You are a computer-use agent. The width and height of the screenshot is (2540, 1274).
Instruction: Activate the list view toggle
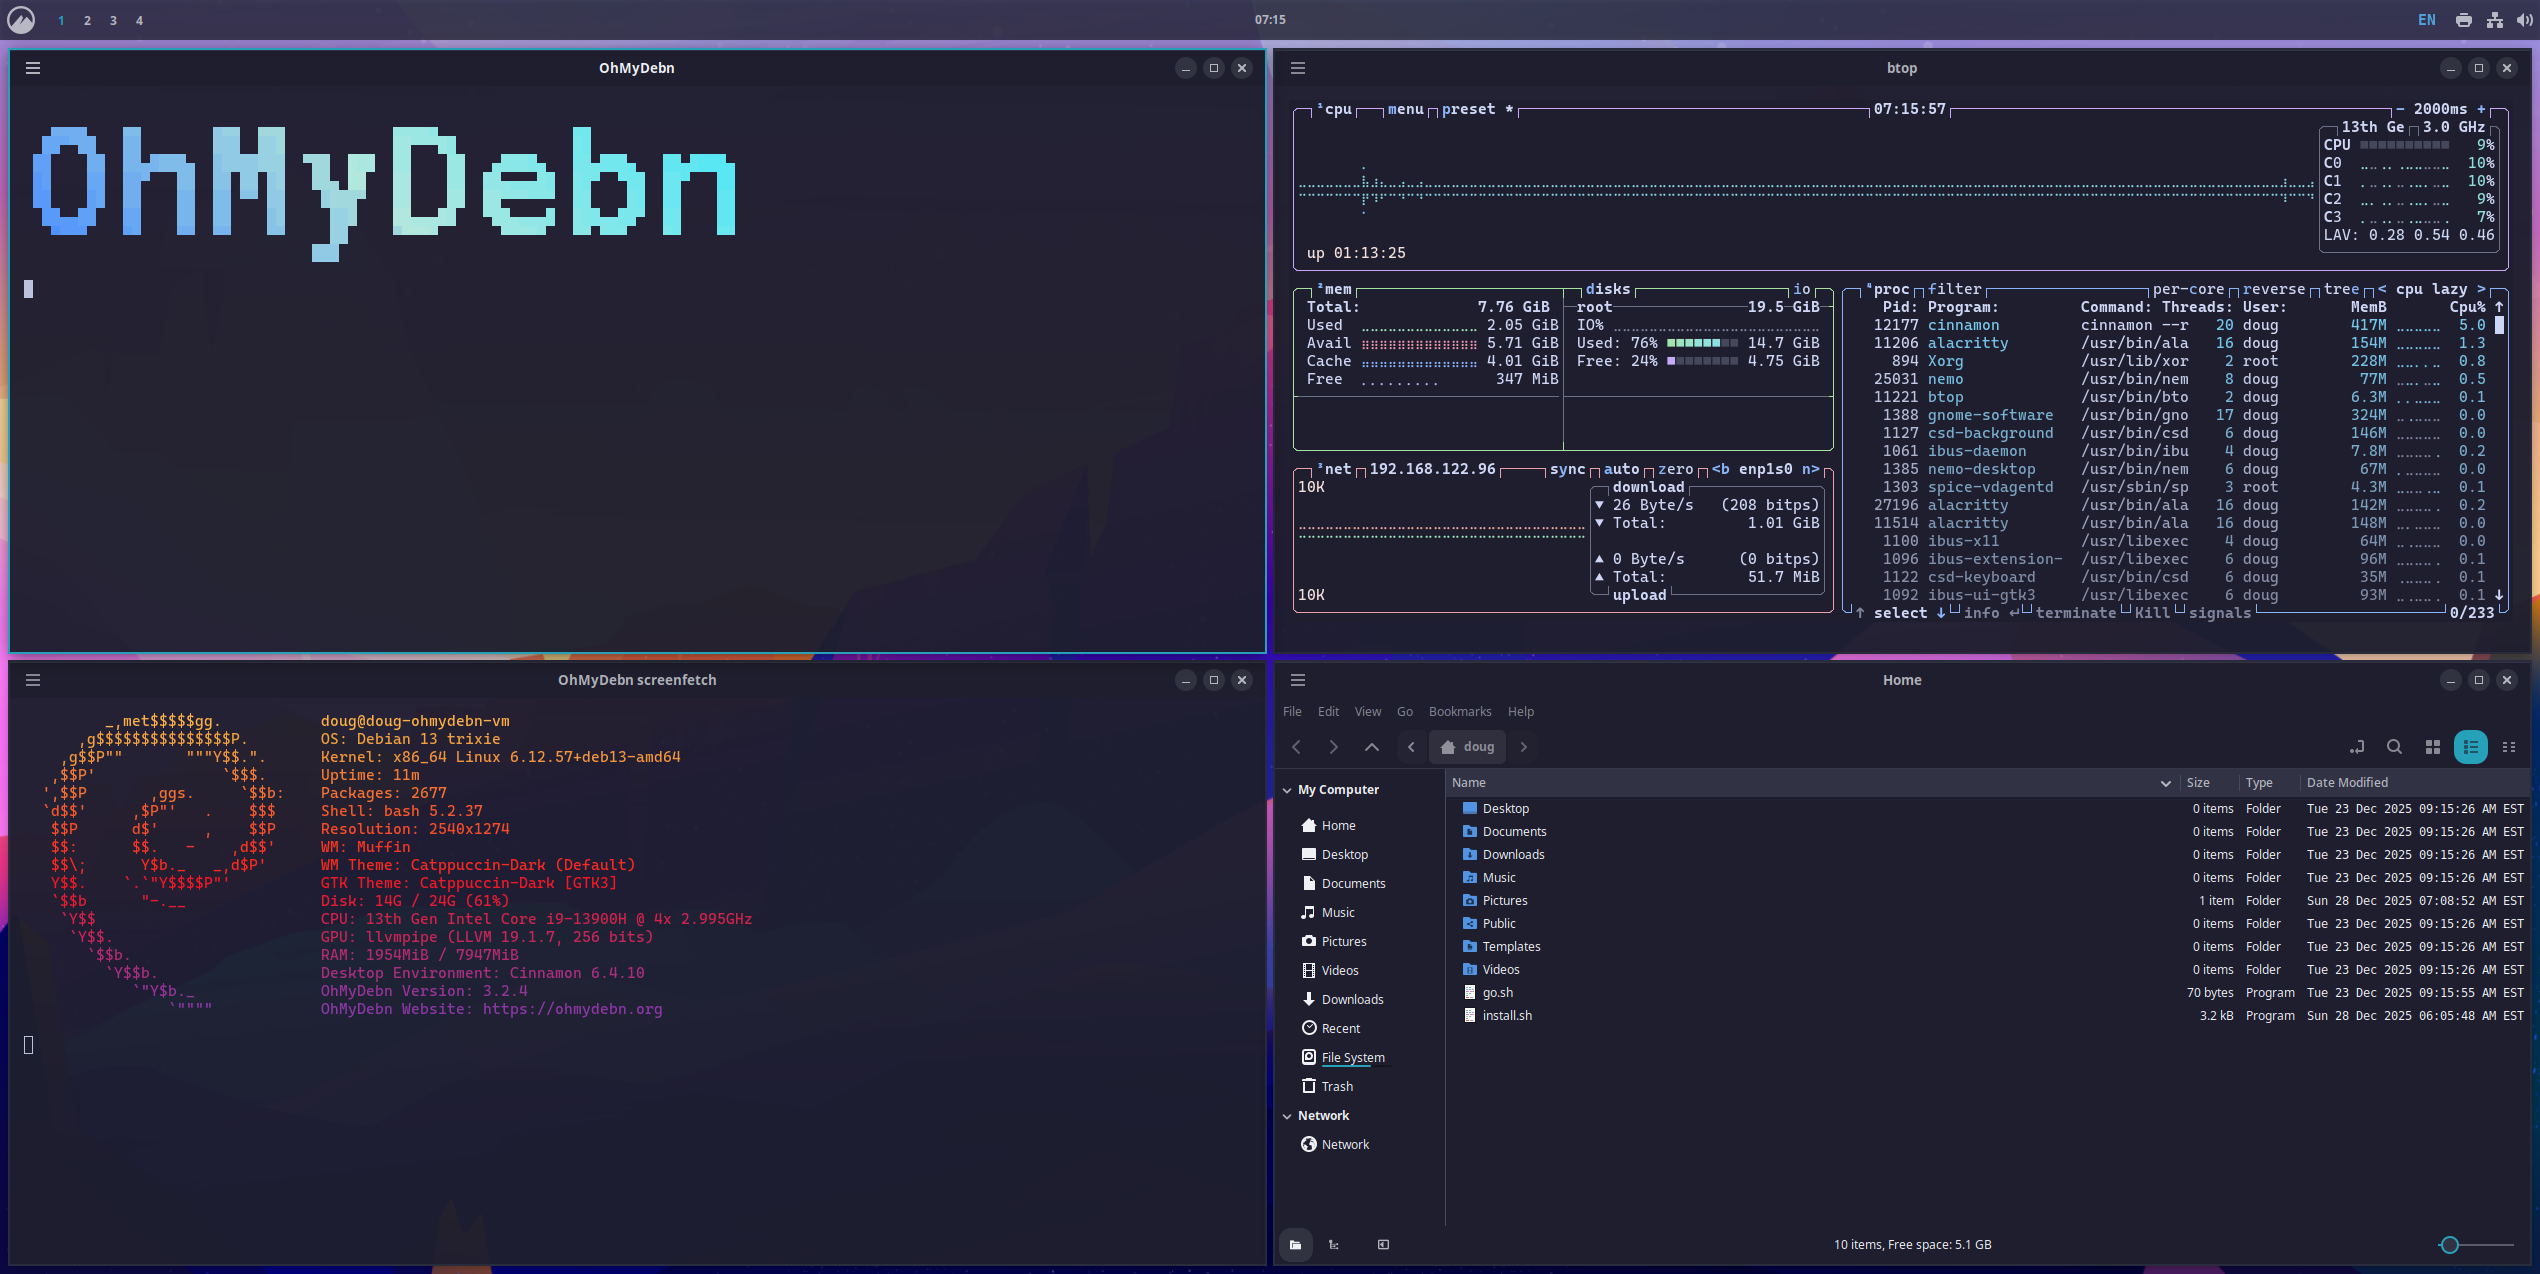(x=2471, y=747)
